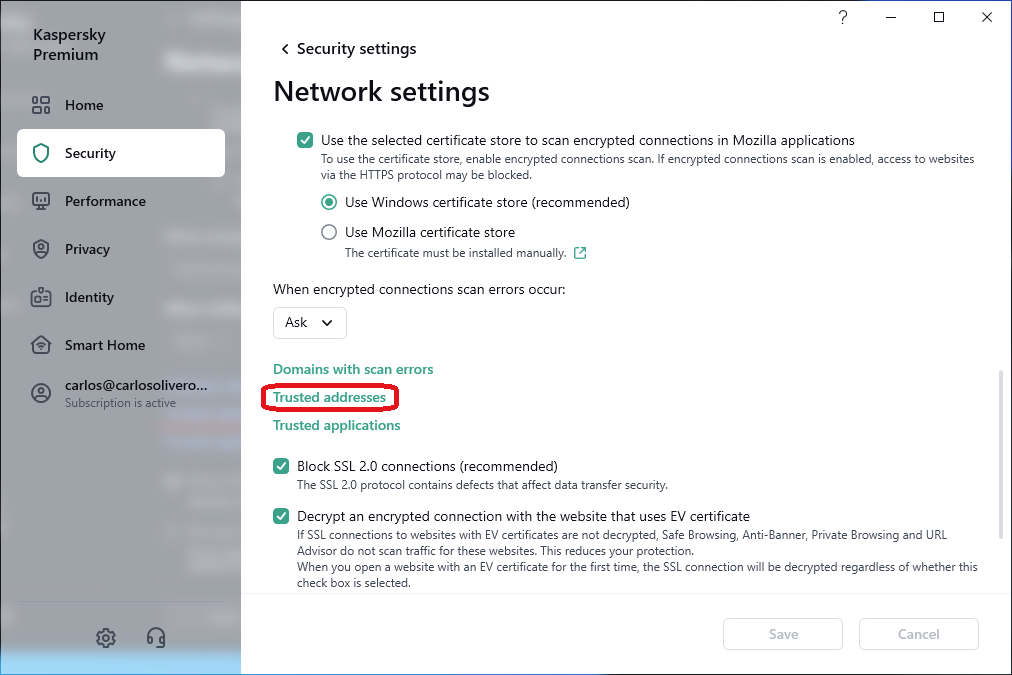
Task: Toggle Decrypt EV certificate connection checkbox
Action: (281, 517)
